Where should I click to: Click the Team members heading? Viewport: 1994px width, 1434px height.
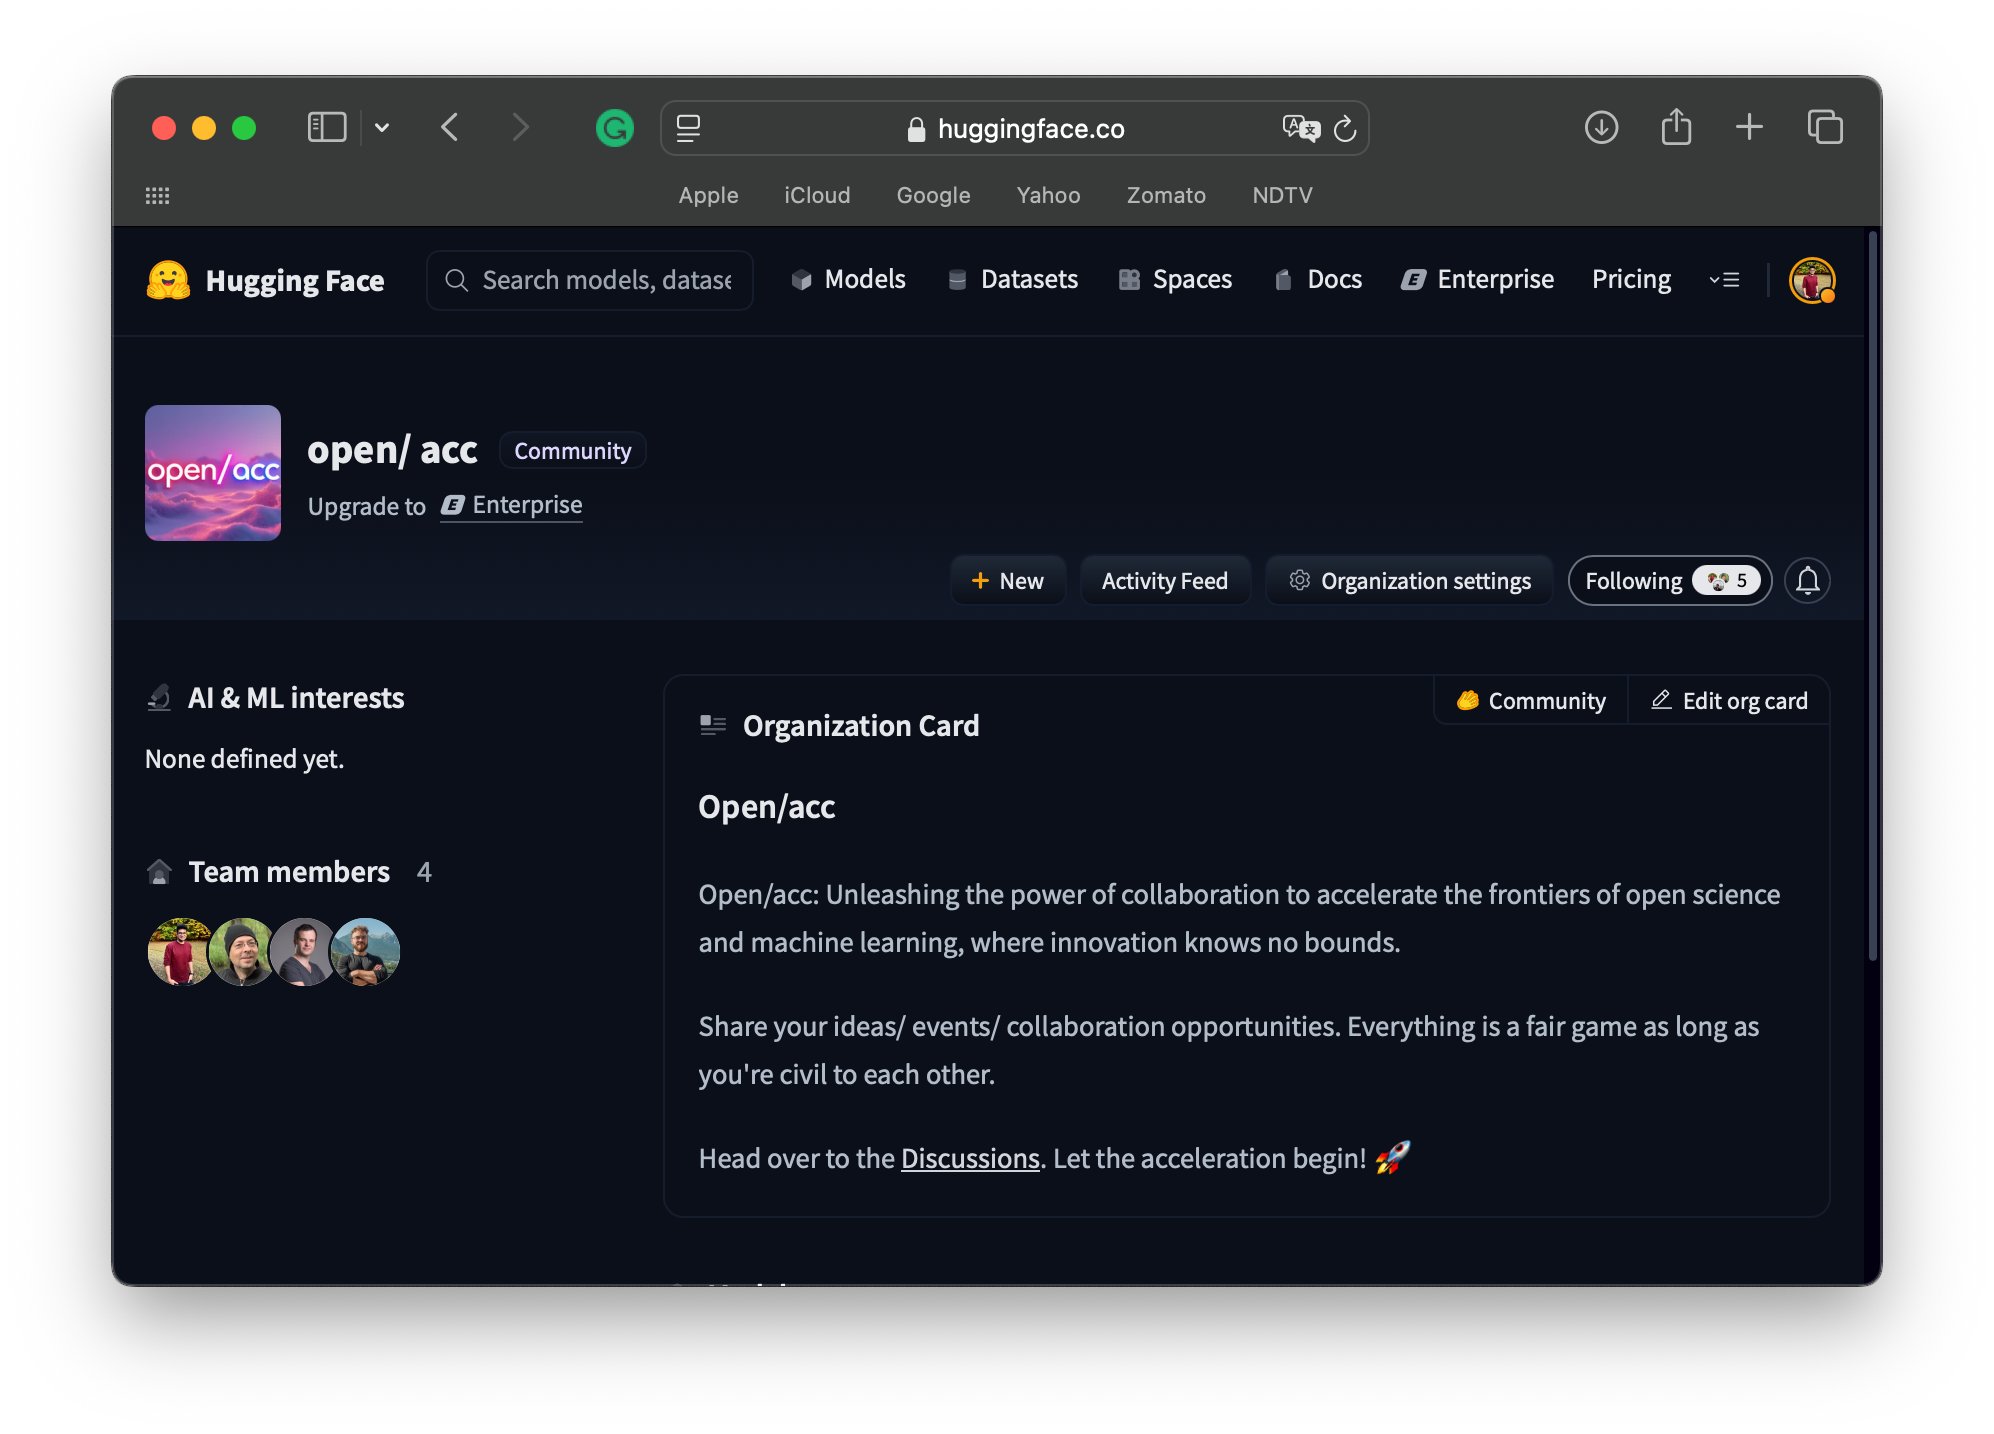(289, 872)
